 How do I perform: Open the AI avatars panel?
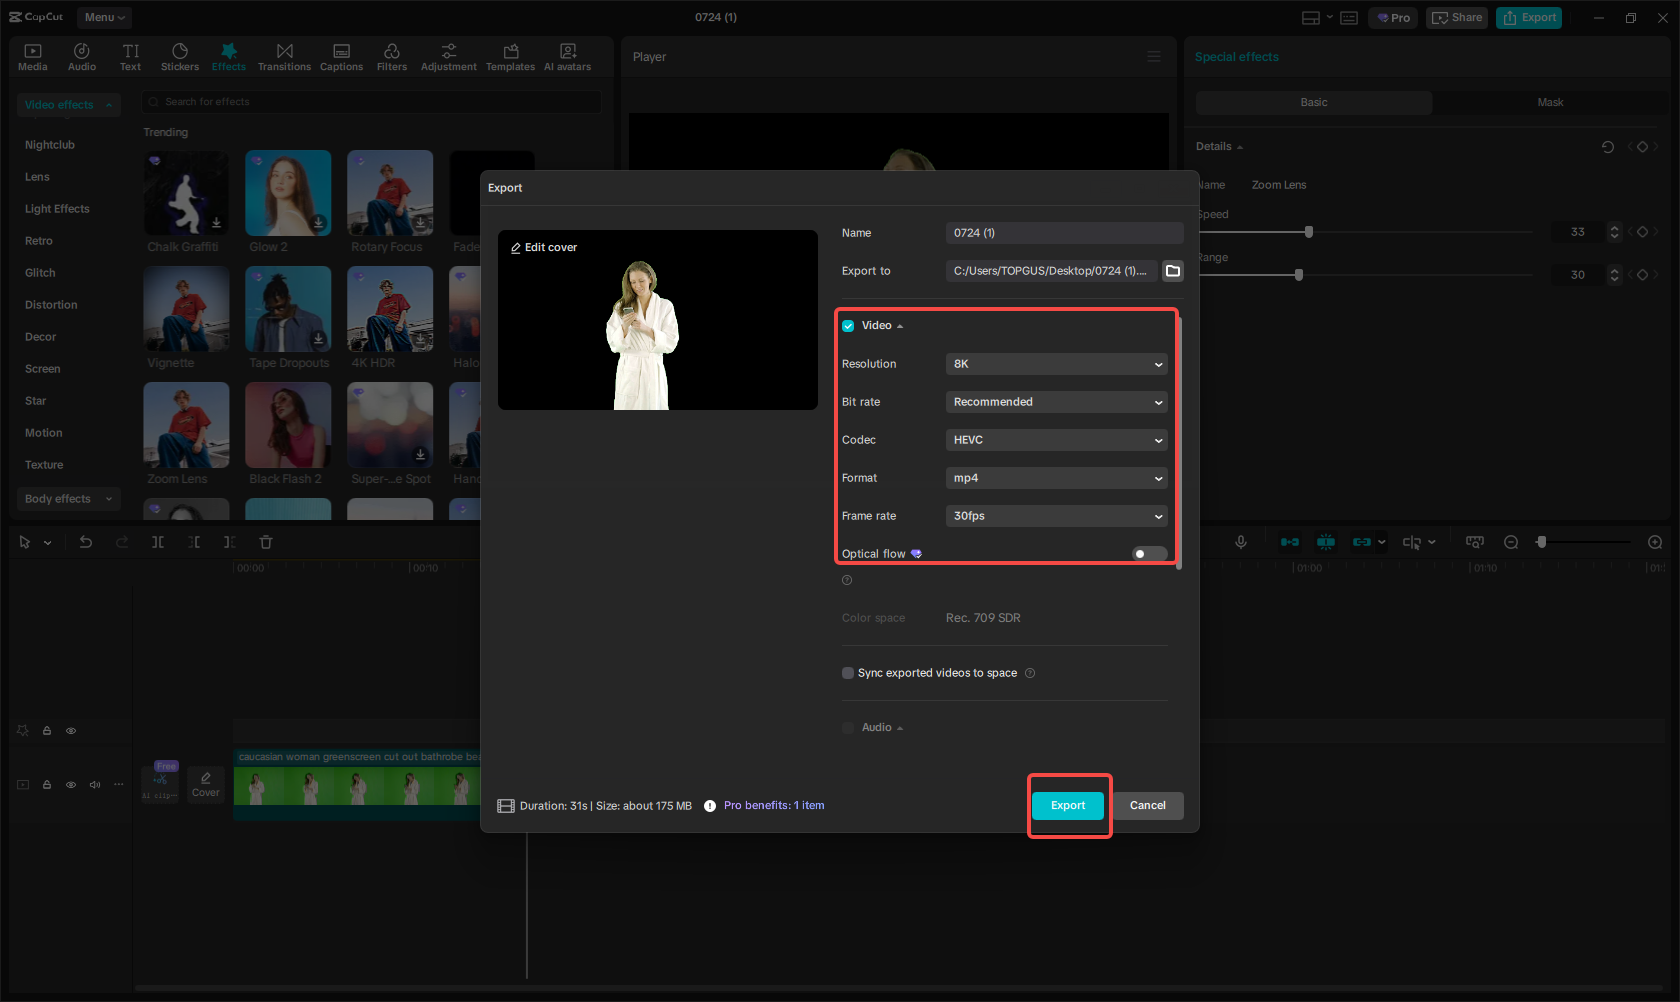coord(567,56)
